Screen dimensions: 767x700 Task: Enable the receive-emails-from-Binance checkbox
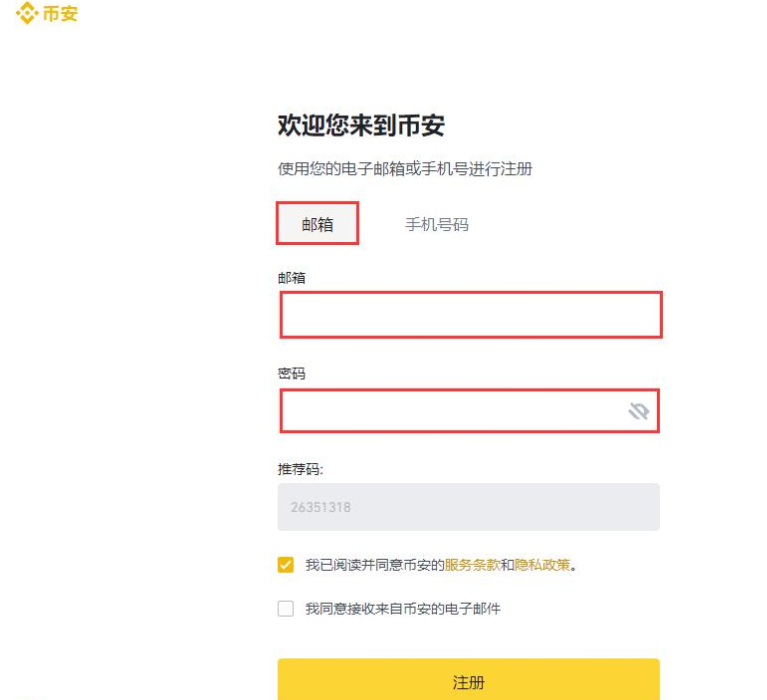[x=286, y=609]
